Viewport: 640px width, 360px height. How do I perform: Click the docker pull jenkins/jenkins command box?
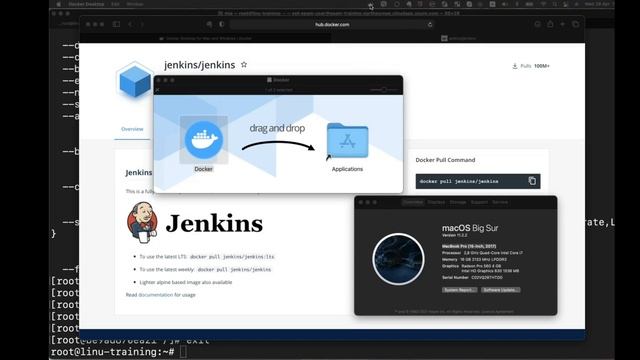(478, 181)
